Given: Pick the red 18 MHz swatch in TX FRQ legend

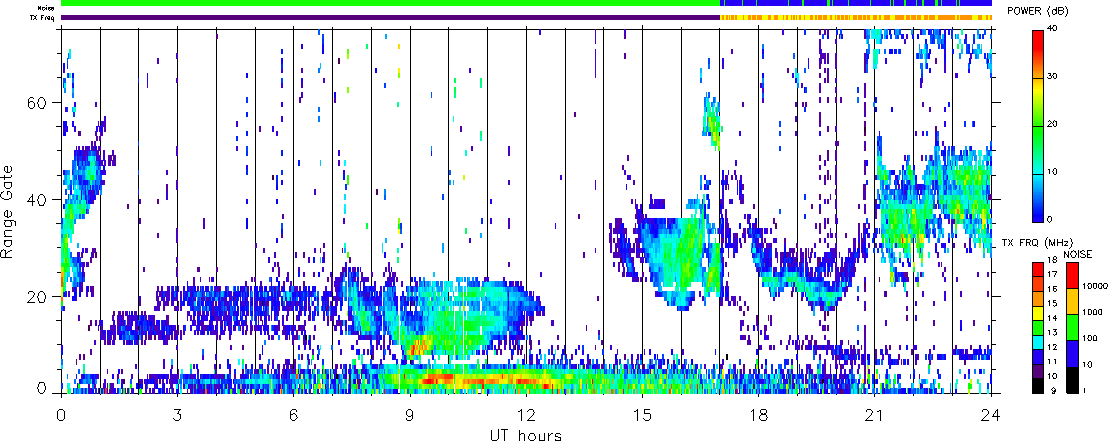Looking at the screenshot, I should click(x=1038, y=268).
